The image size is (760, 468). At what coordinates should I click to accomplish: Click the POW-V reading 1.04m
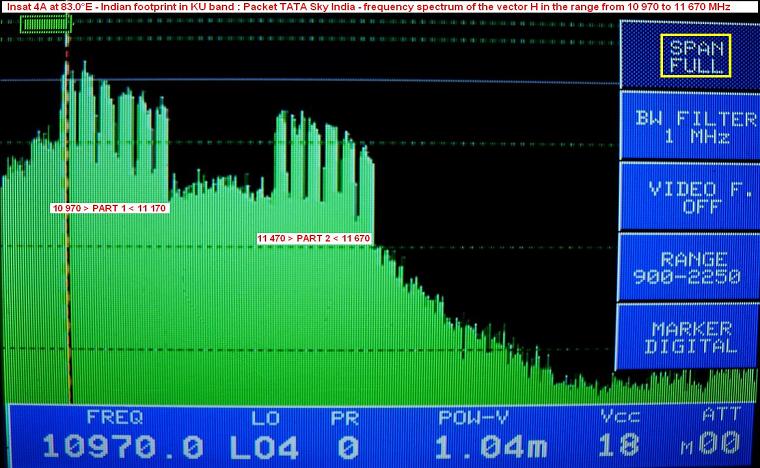(491, 447)
